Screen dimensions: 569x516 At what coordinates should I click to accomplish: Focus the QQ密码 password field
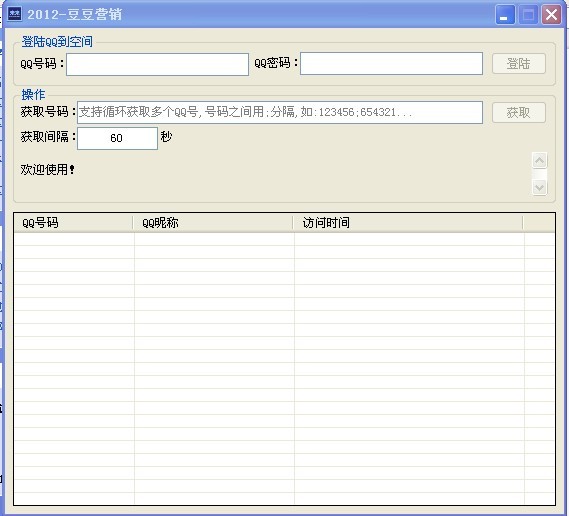click(391, 64)
